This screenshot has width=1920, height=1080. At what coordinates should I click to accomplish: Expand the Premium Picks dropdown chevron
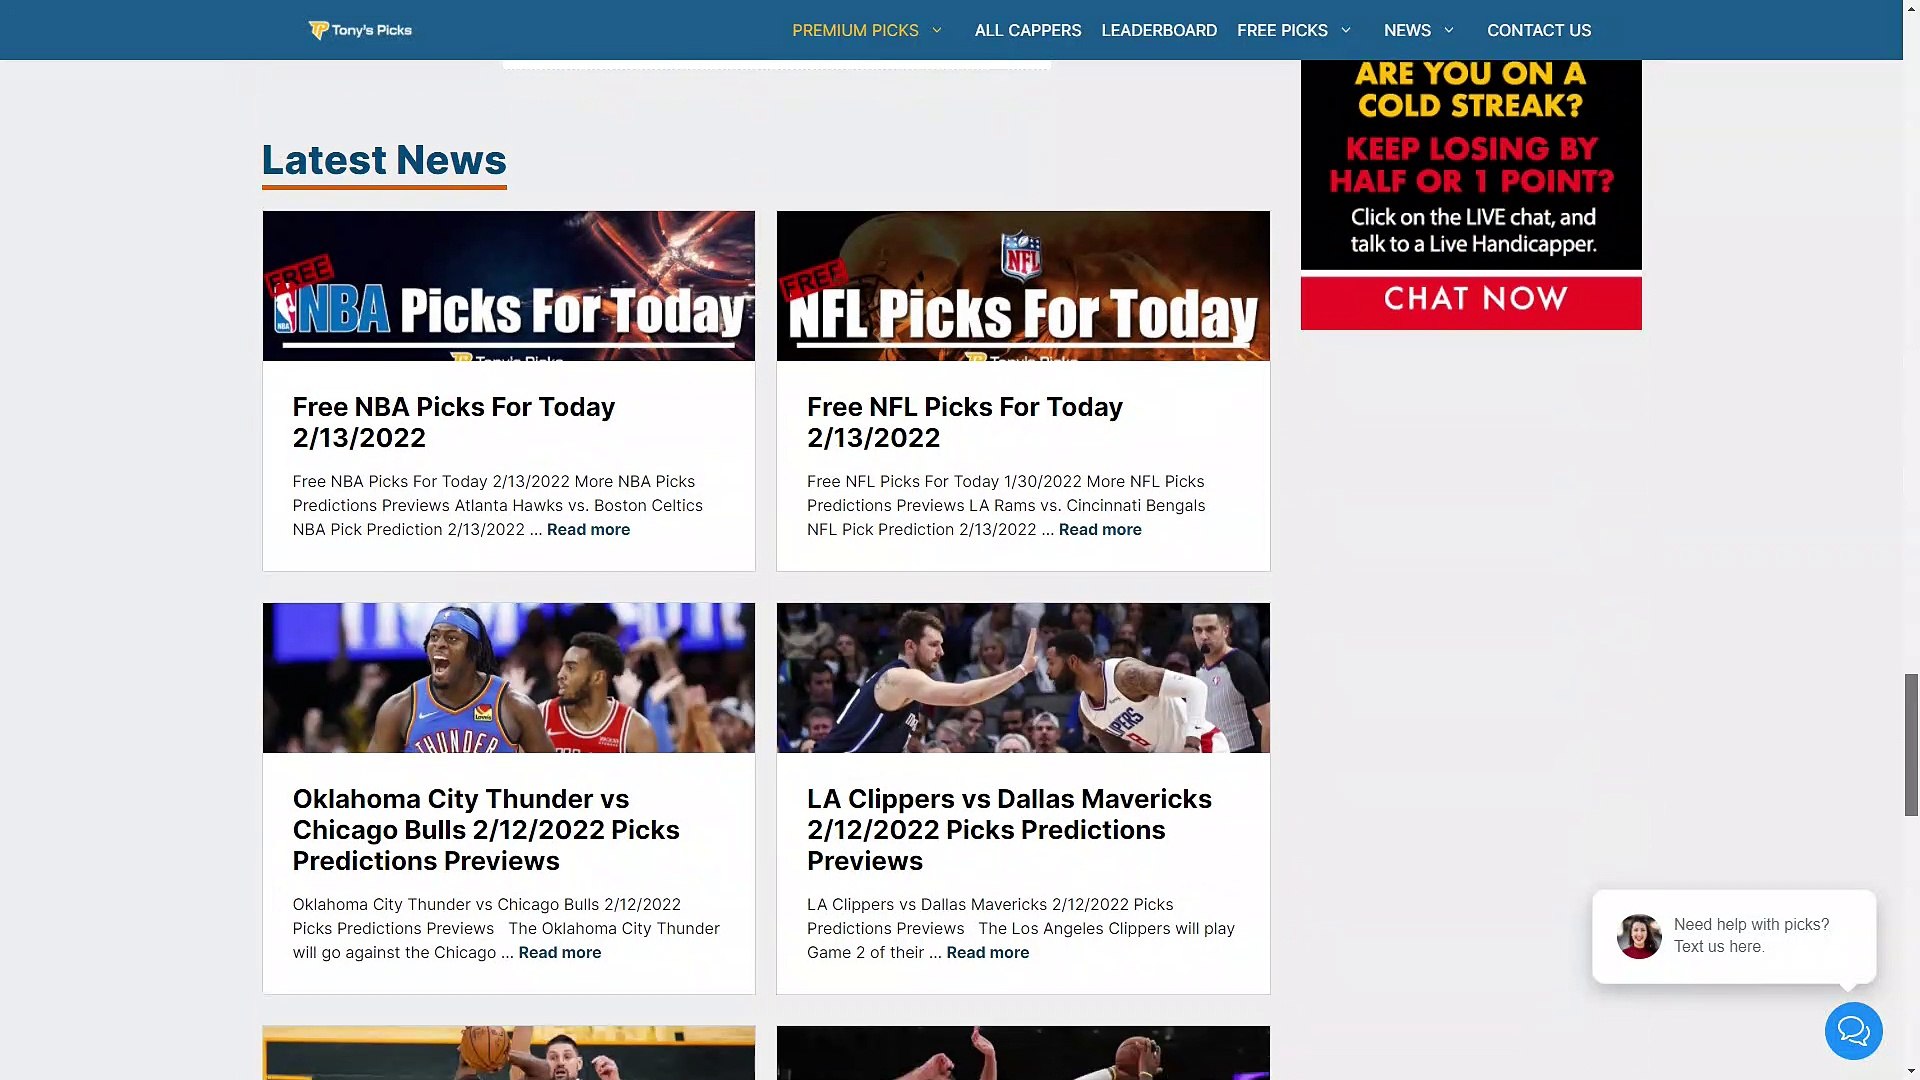click(x=937, y=30)
